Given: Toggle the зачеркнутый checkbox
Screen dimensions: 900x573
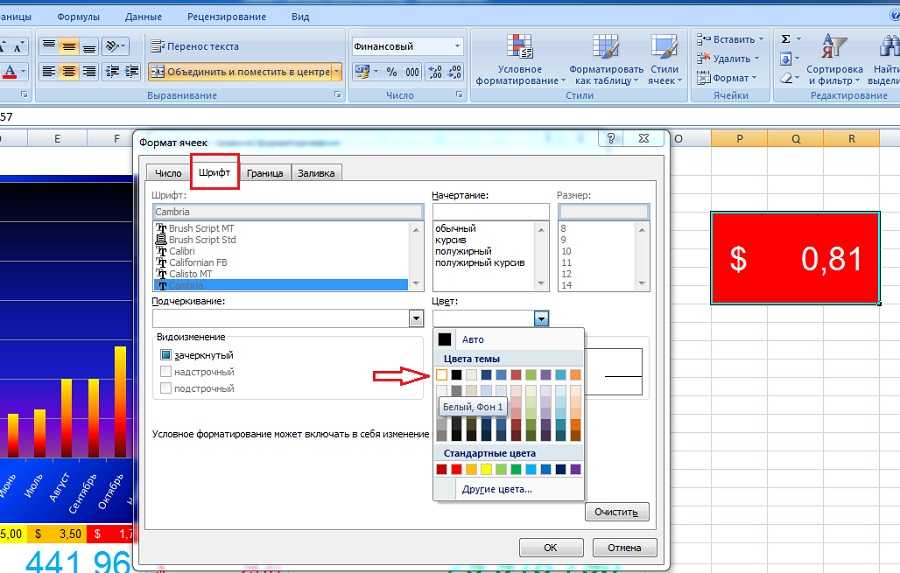Looking at the screenshot, I should coord(166,355).
